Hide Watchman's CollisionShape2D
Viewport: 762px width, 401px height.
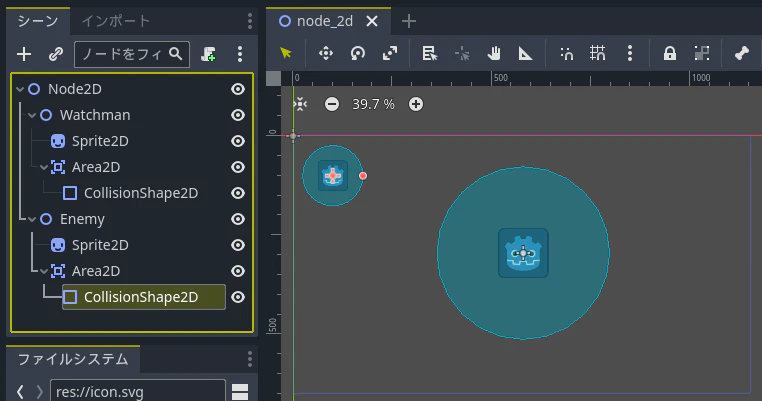coord(238,193)
